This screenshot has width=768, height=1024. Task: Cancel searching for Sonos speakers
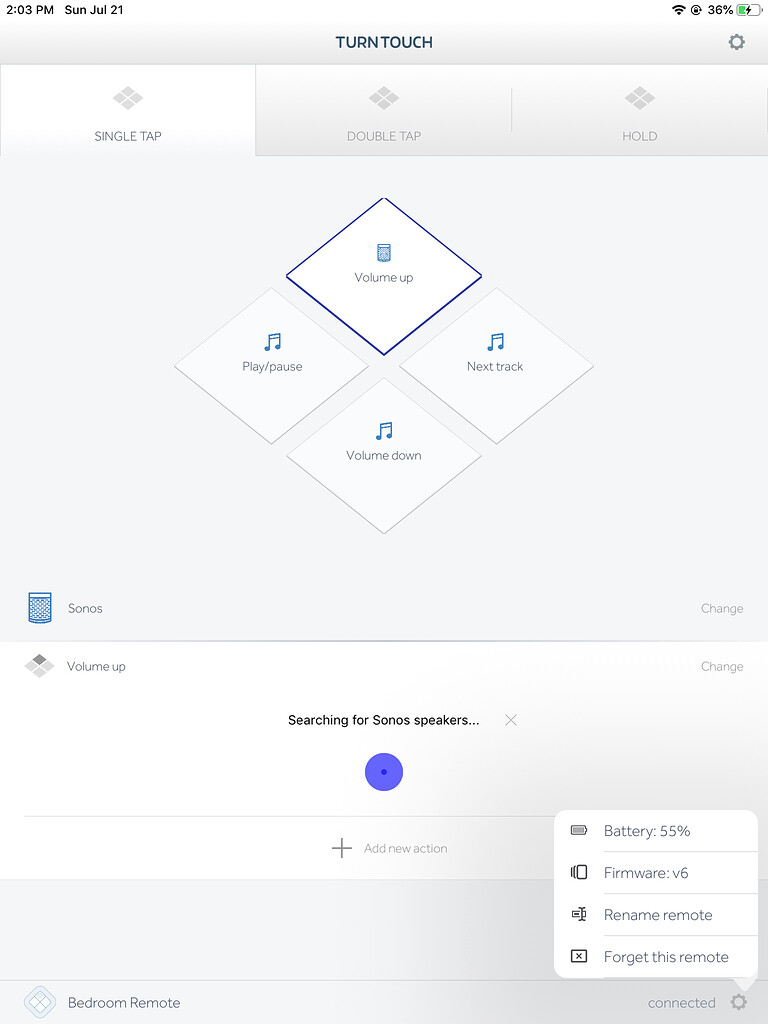(511, 720)
